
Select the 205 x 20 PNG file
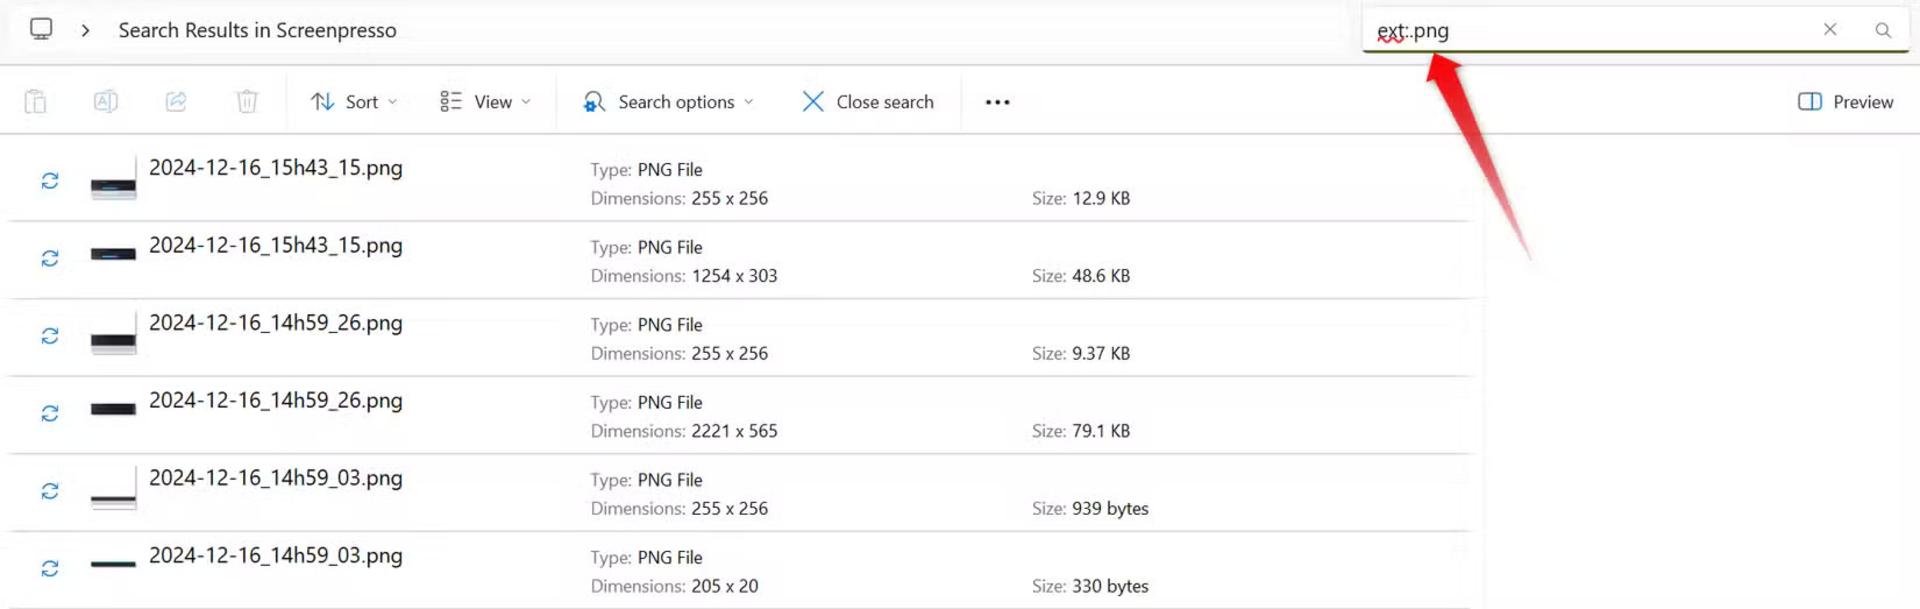740,570
